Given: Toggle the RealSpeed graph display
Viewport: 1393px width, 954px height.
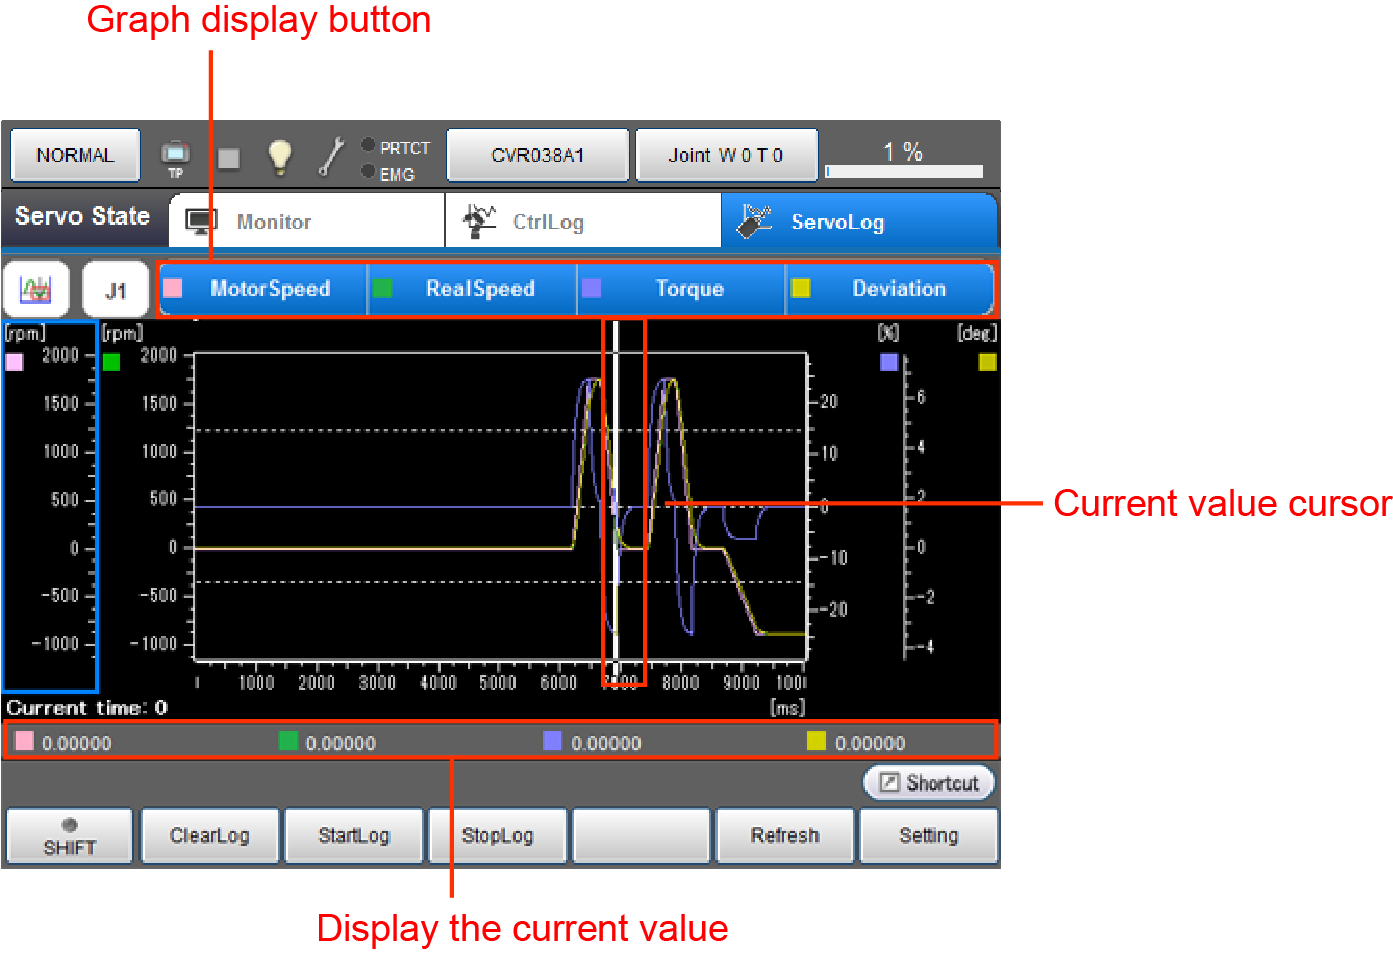Looking at the screenshot, I should click(473, 289).
